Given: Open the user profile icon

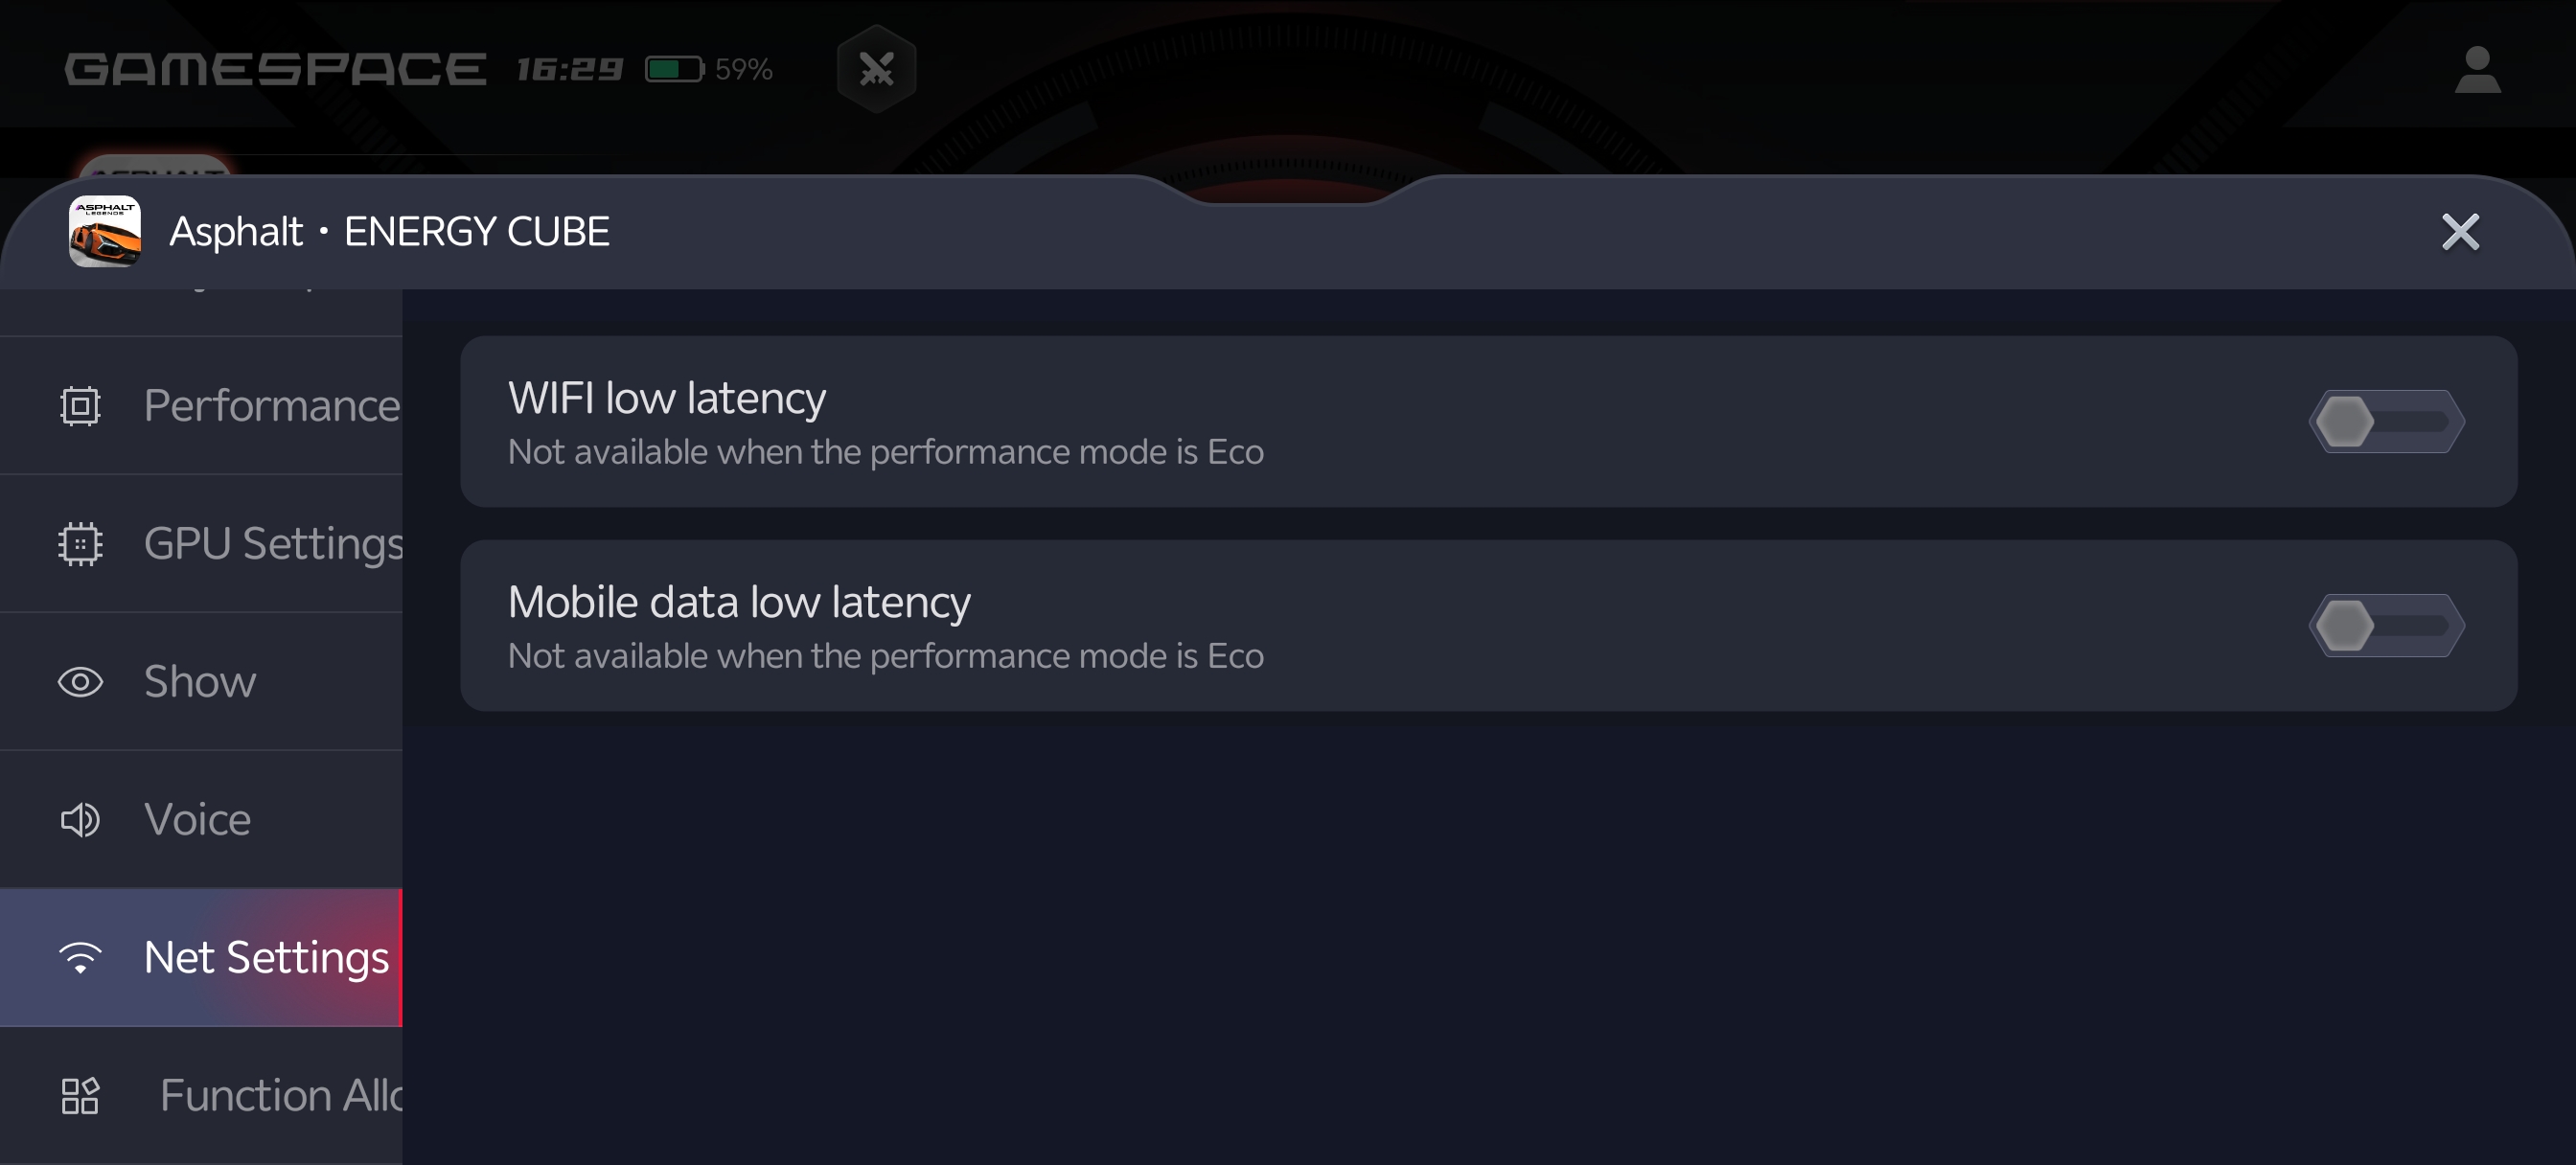Looking at the screenshot, I should (2476, 70).
